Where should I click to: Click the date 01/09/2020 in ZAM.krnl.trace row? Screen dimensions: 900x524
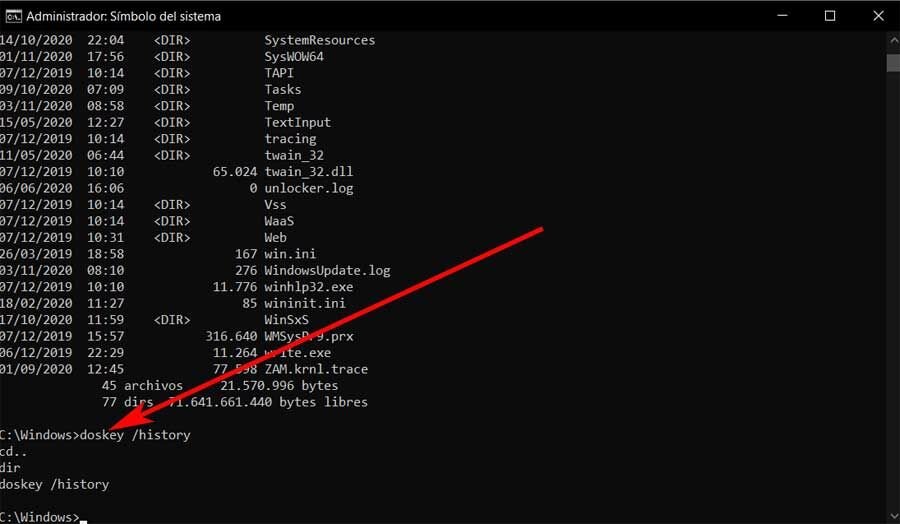click(x=36, y=369)
